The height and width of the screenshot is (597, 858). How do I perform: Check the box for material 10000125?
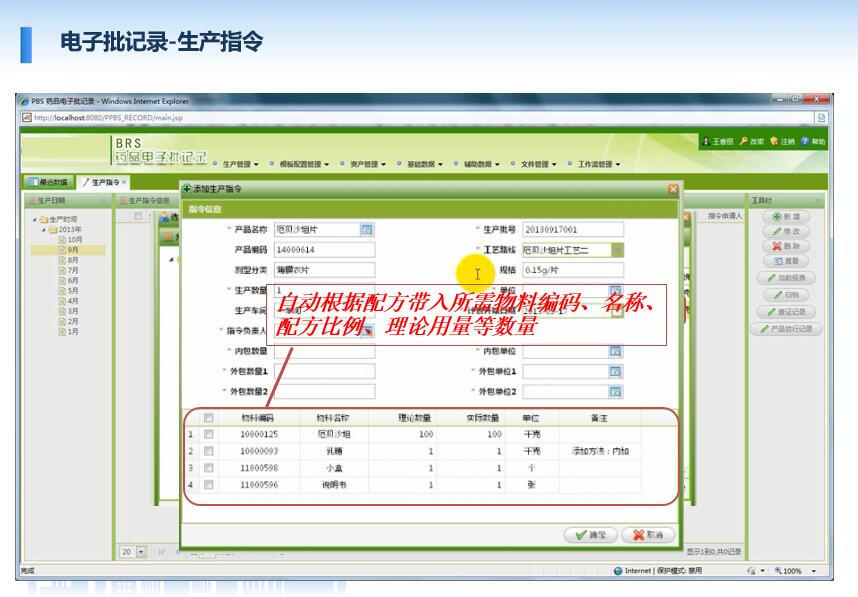point(209,435)
